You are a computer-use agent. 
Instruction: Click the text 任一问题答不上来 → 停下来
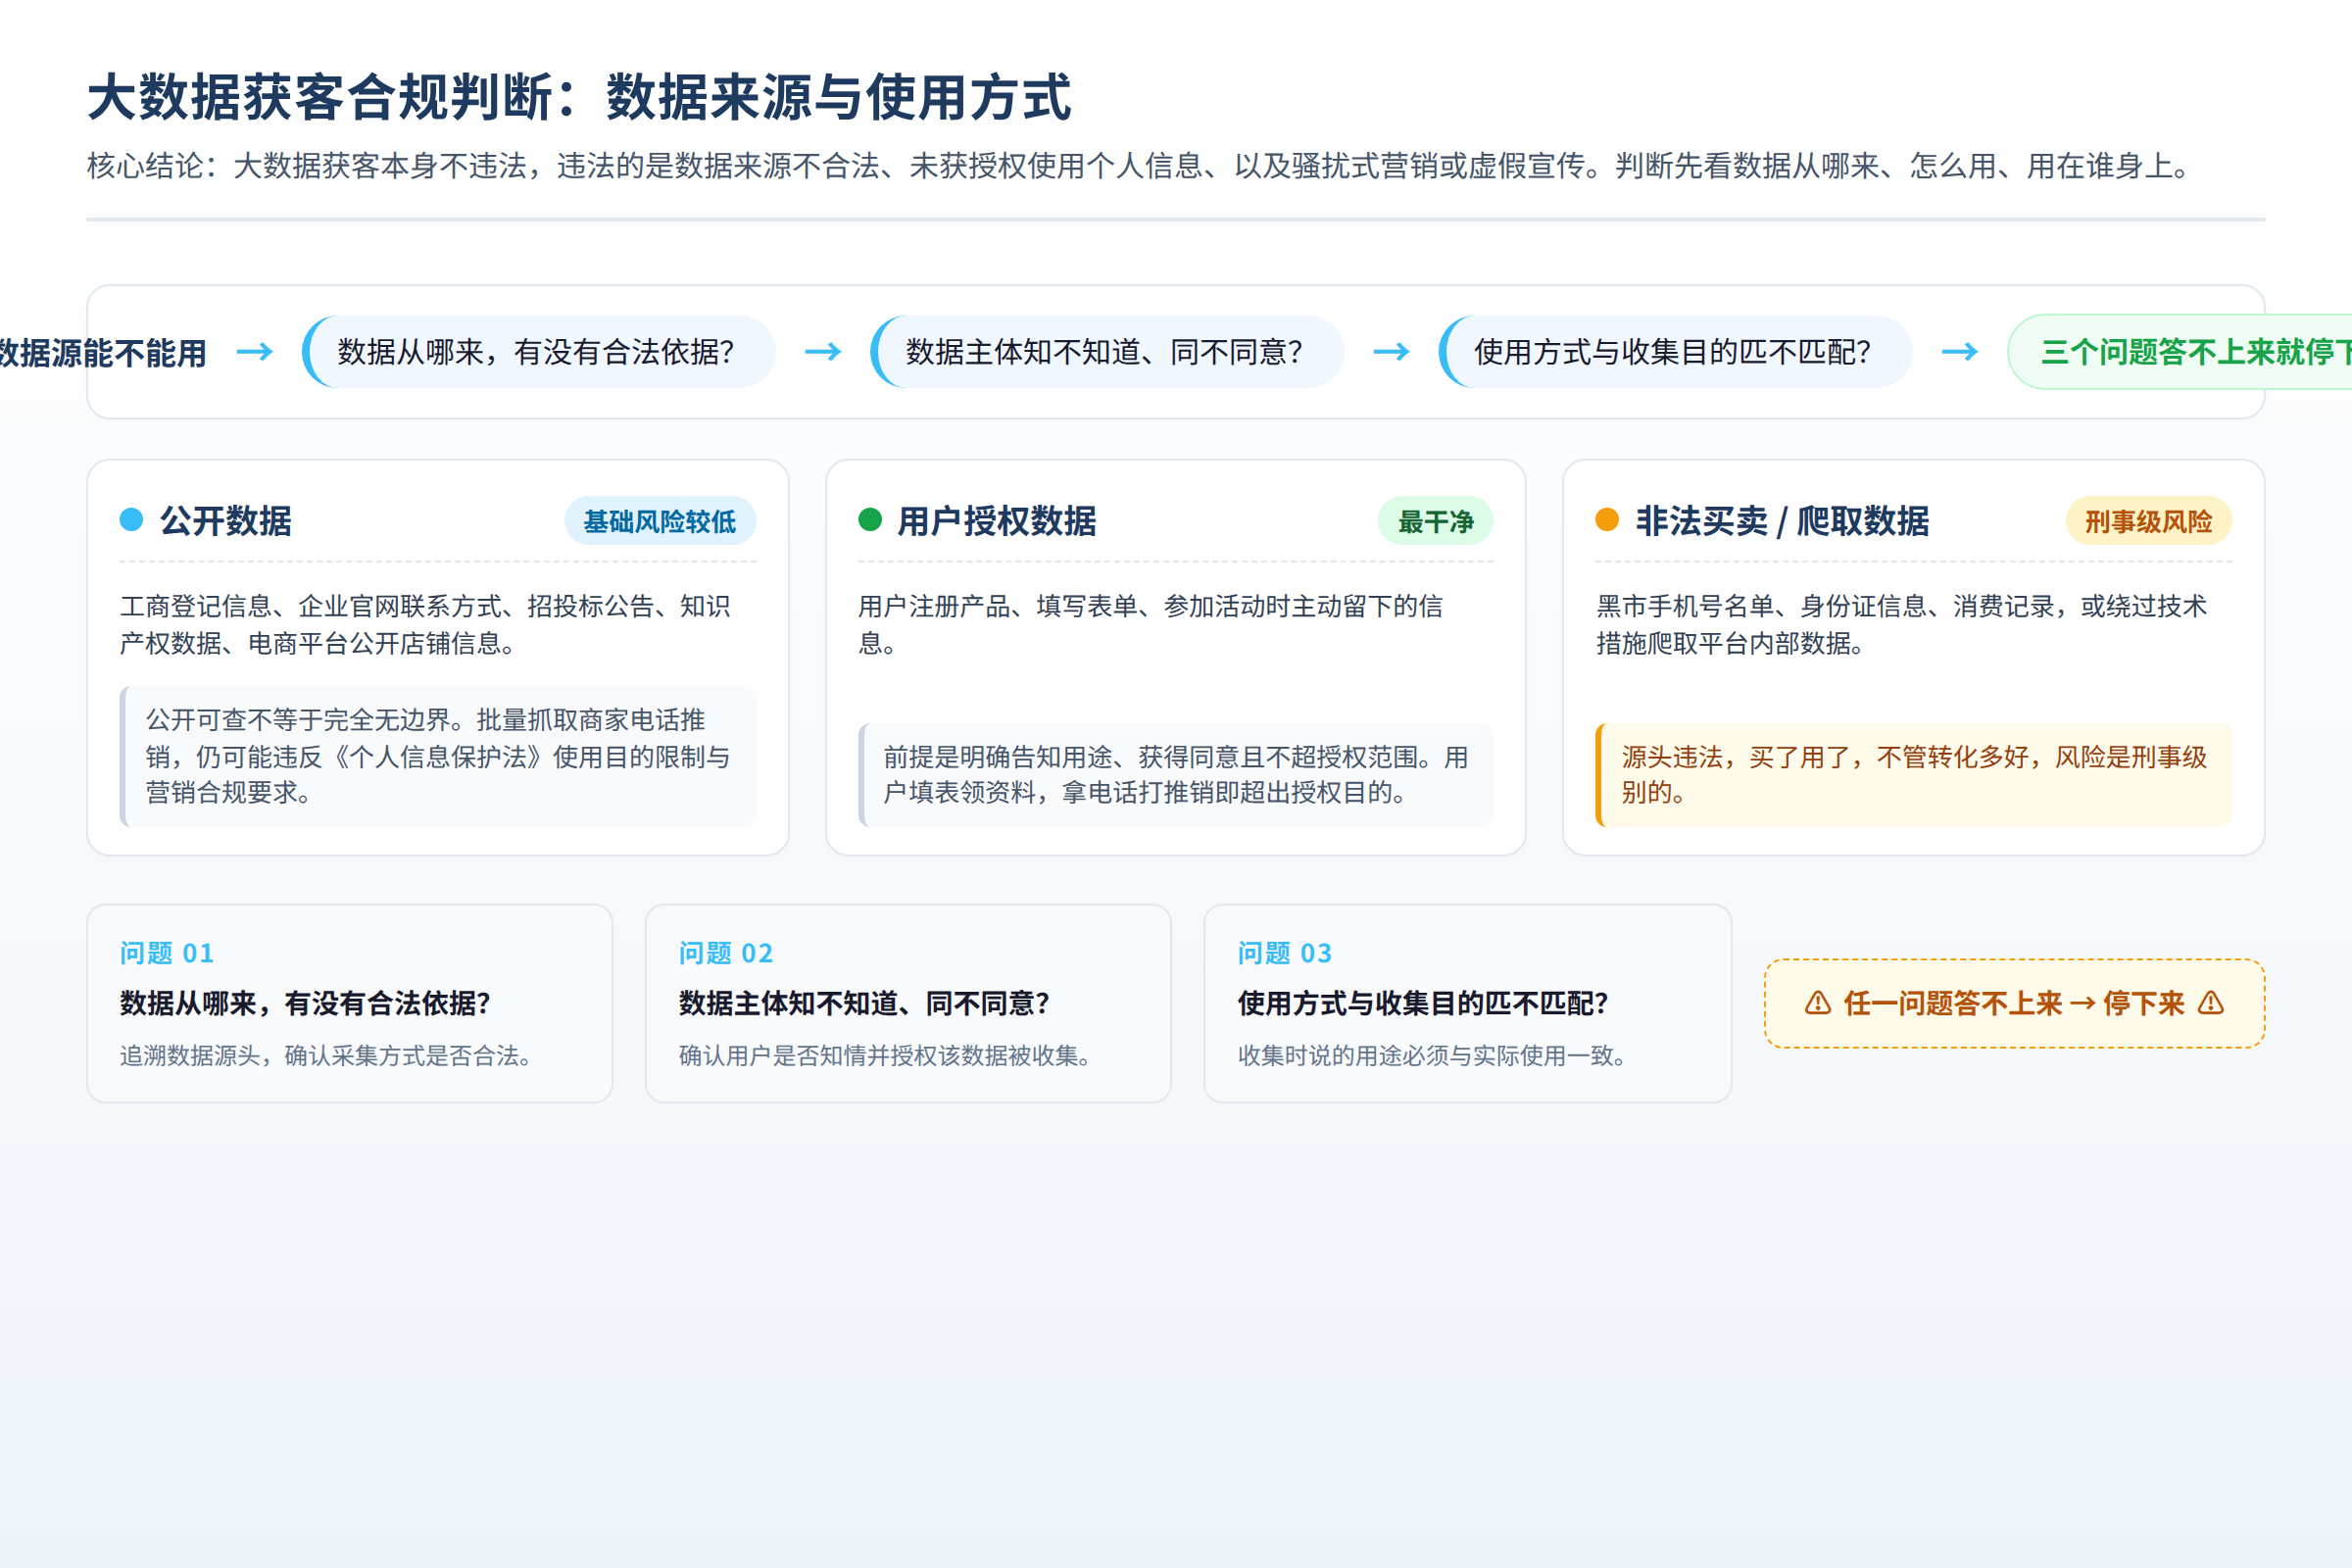pos(2014,1003)
